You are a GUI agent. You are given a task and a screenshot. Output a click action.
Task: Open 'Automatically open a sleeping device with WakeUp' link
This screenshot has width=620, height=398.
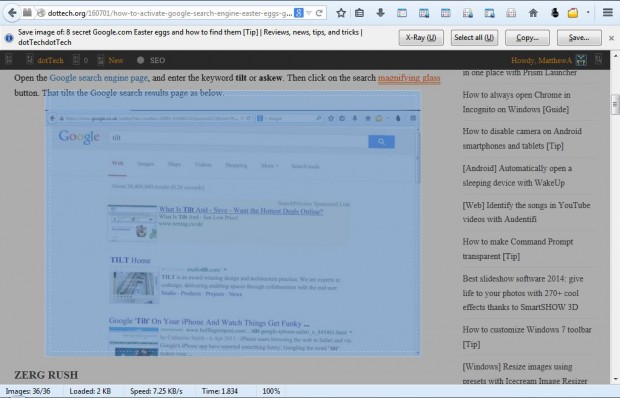(x=517, y=175)
